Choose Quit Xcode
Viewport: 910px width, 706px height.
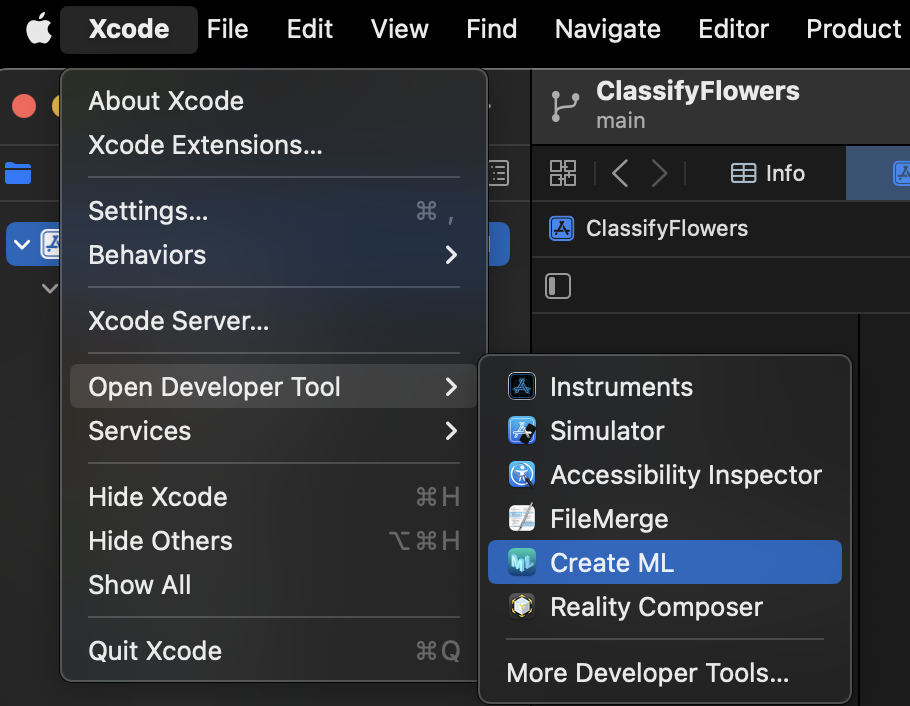273,651
